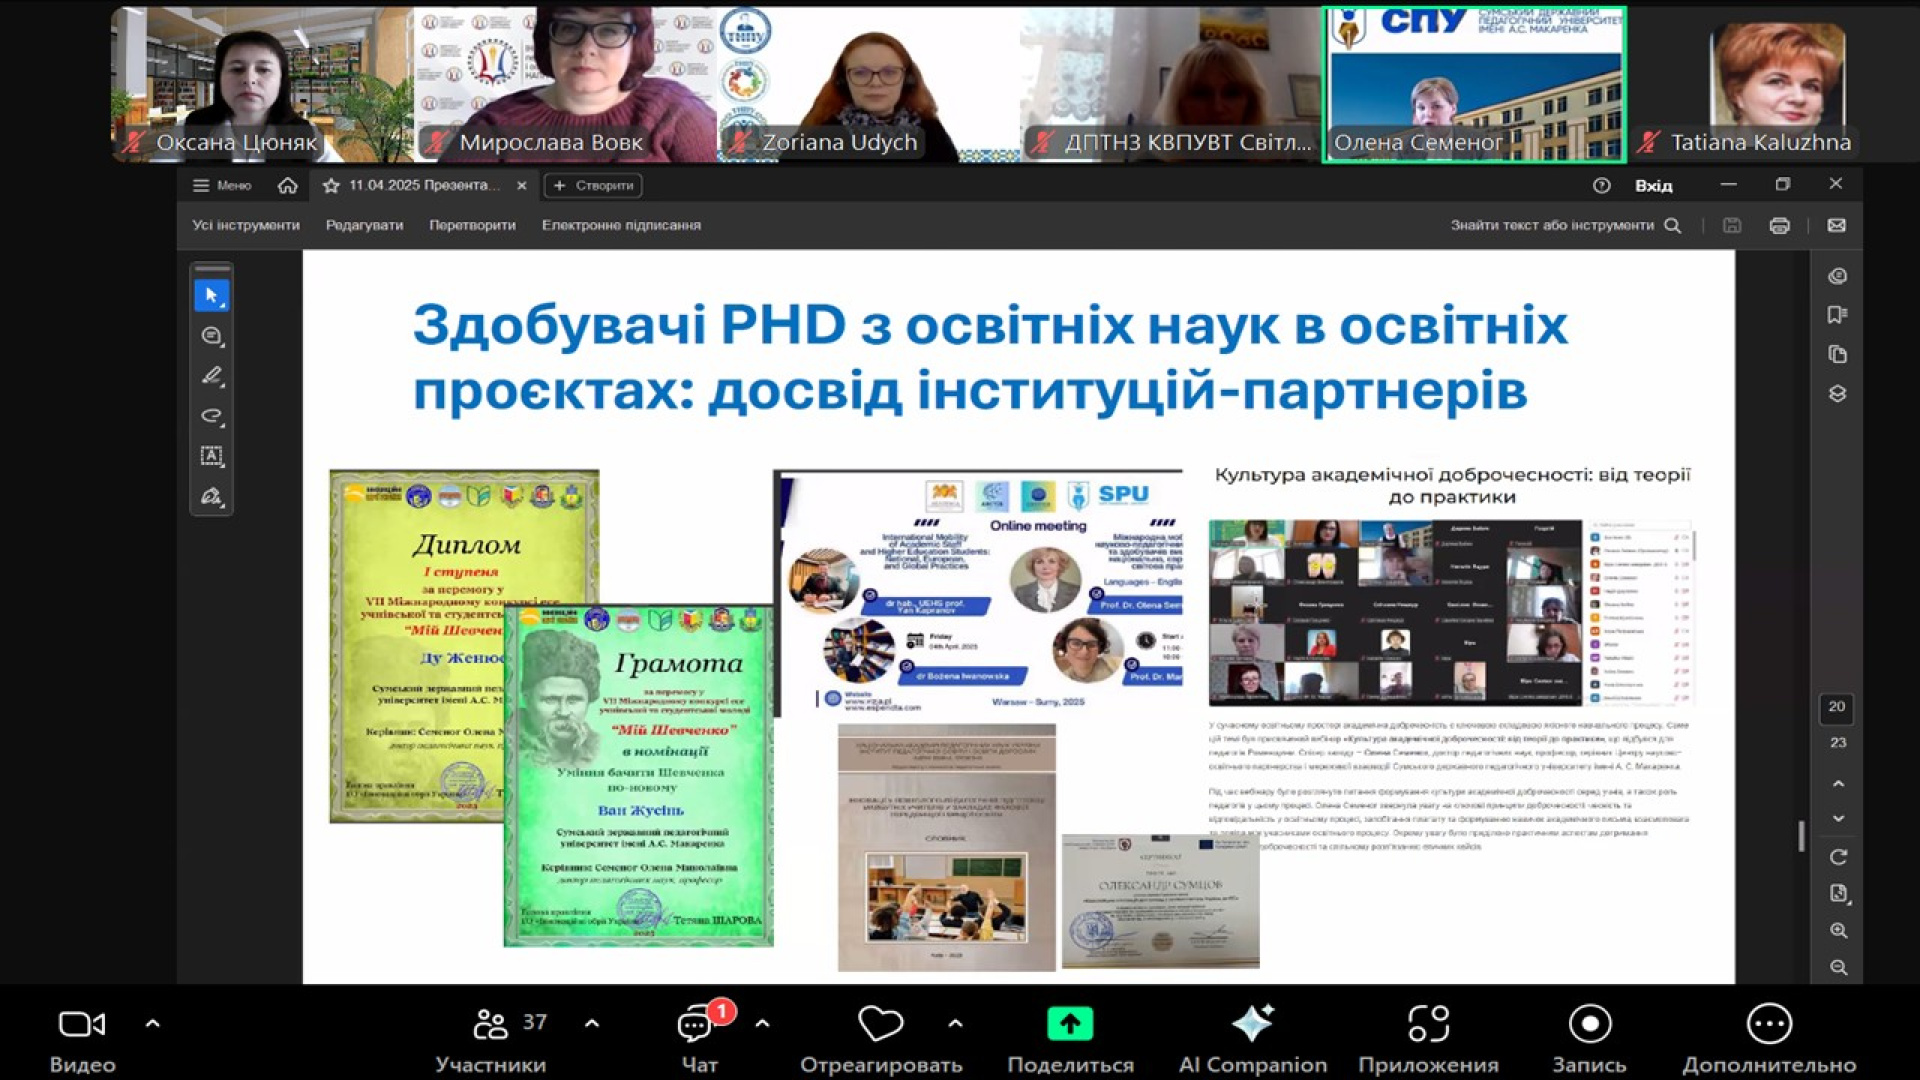Viewport: 1920px width, 1080px height.
Task: Close the 11.04.2025 presentation tab
Action: tap(521, 185)
